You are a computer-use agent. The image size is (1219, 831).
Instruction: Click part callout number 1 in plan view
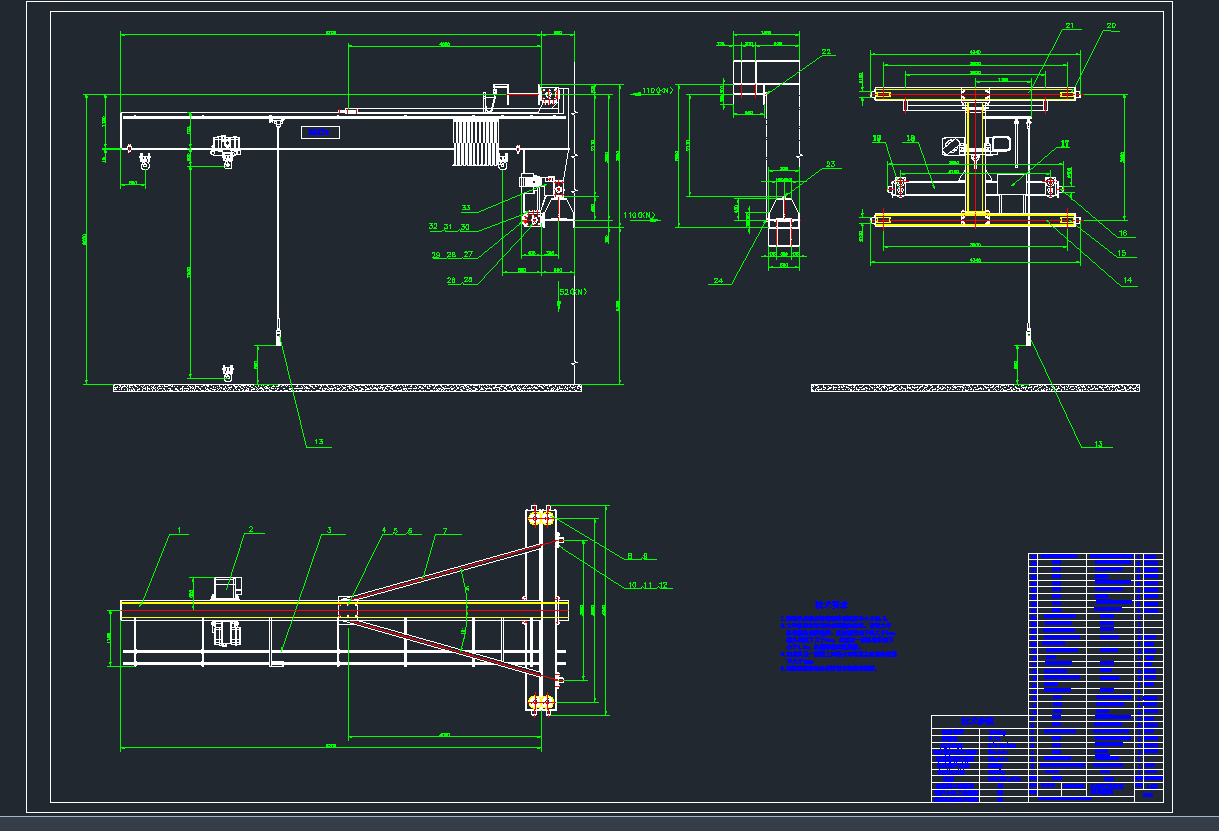[x=179, y=531]
